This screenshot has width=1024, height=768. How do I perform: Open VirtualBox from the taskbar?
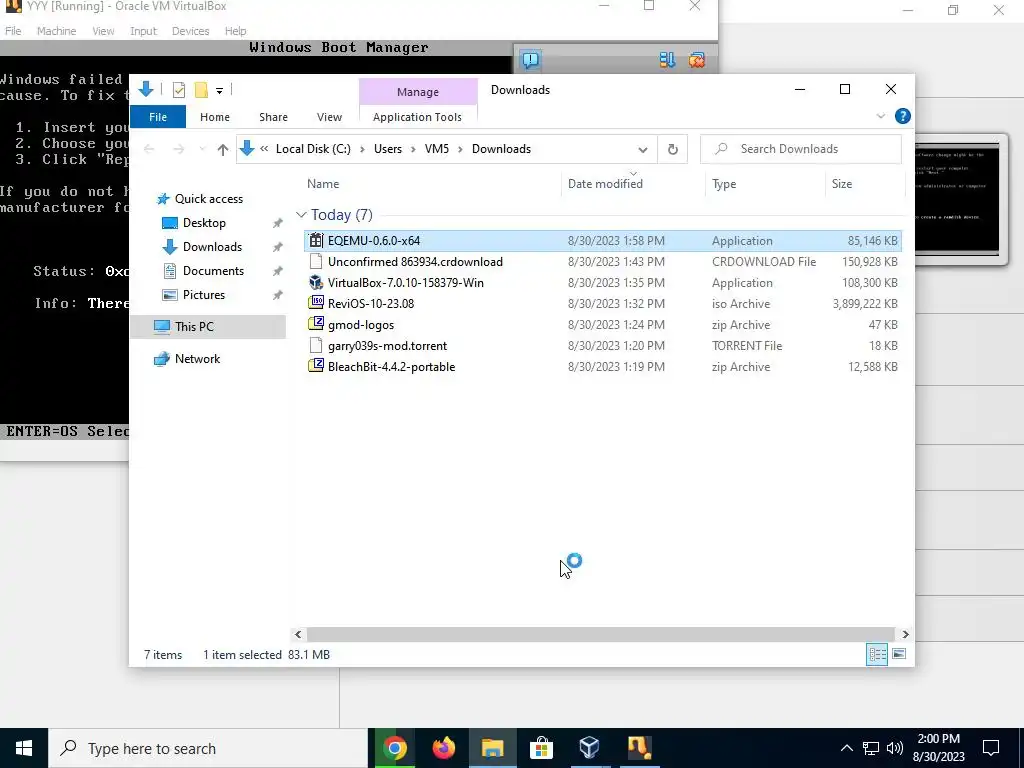[x=590, y=748]
